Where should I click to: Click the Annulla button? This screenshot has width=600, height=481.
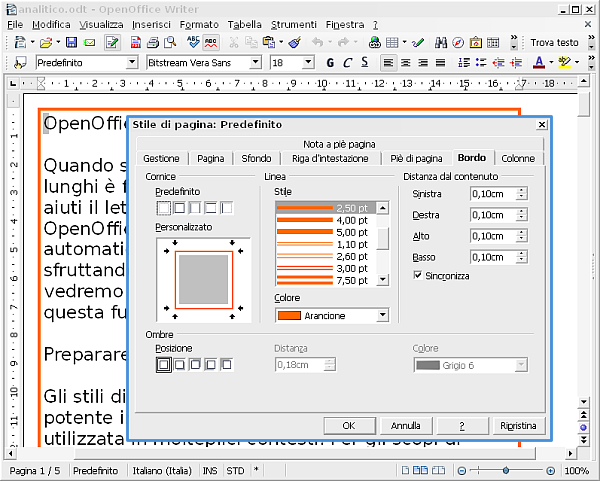(406, 426)
